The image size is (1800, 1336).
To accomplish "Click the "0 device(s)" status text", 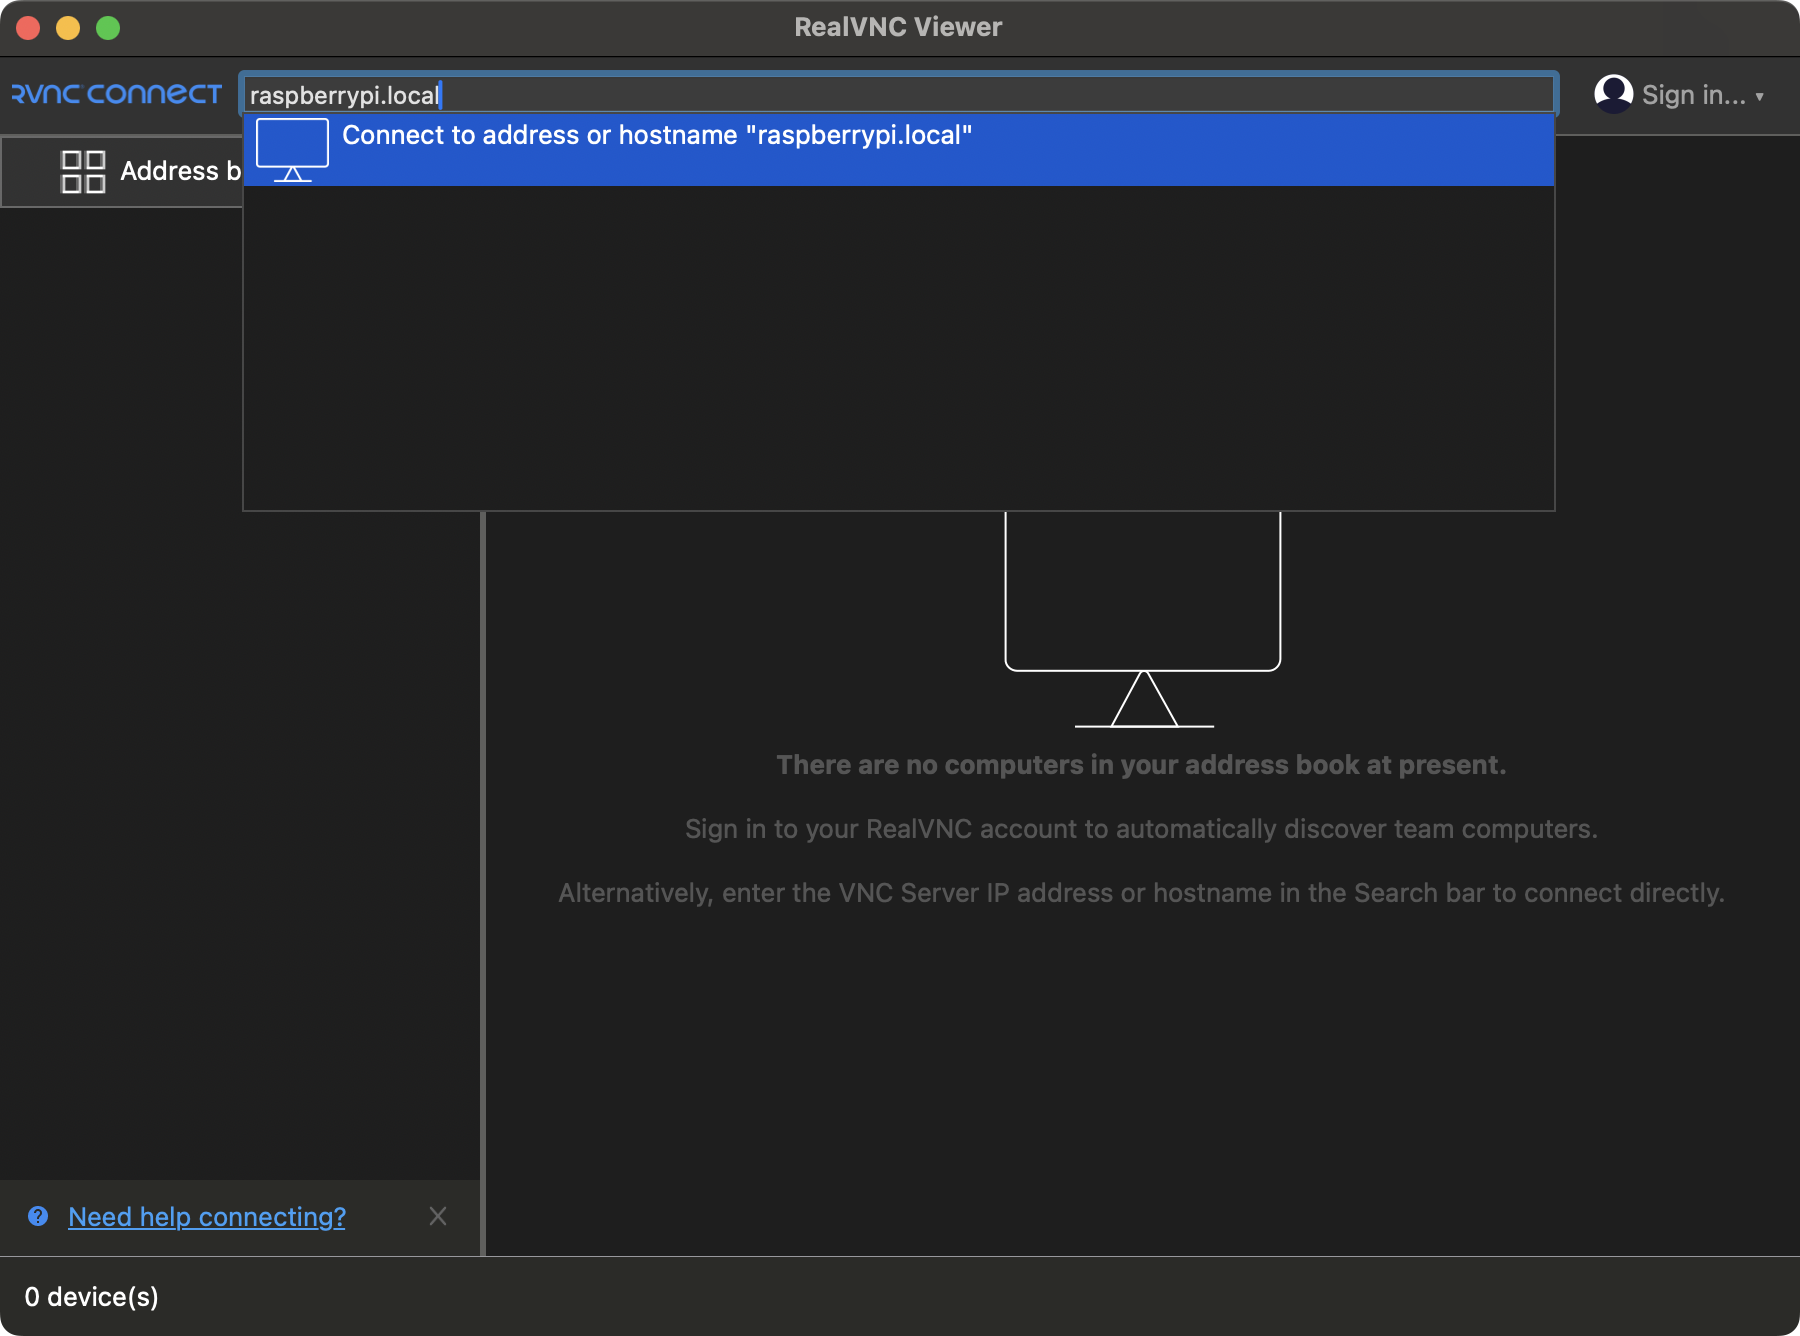I will pyautogui.click(x=91, y=1296).
